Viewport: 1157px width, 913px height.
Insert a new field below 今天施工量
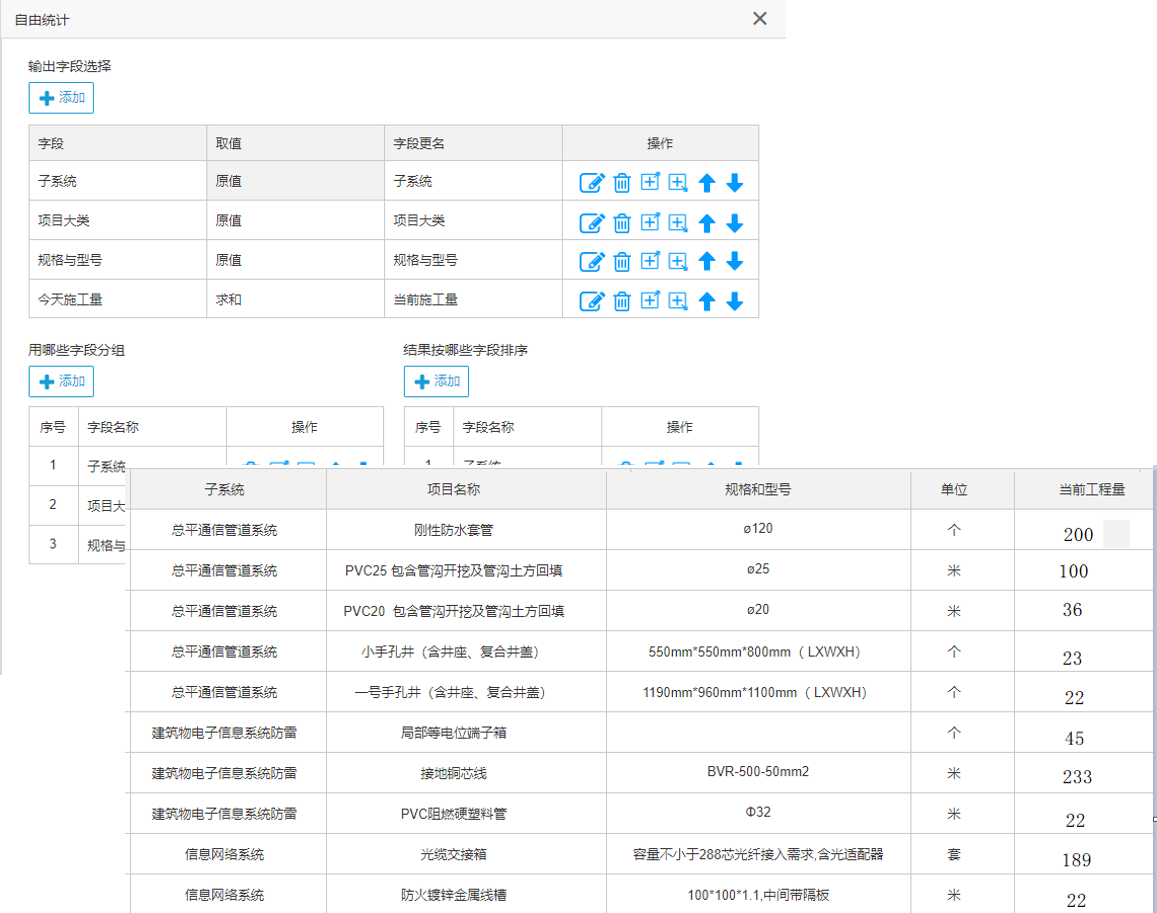(677, 299)
